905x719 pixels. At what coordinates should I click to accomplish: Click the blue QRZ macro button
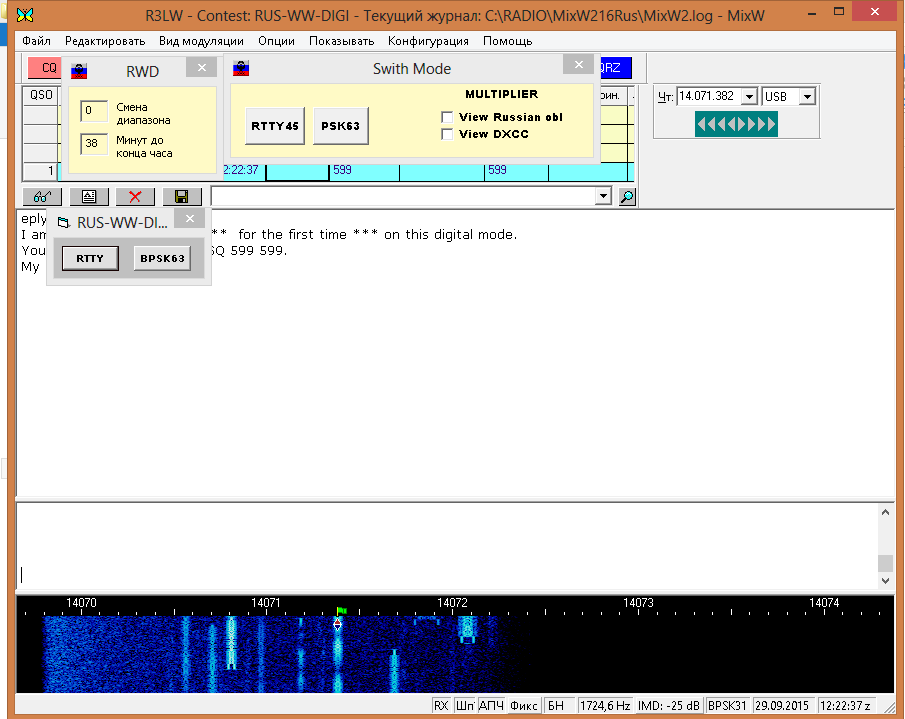[x=614, y=68]
